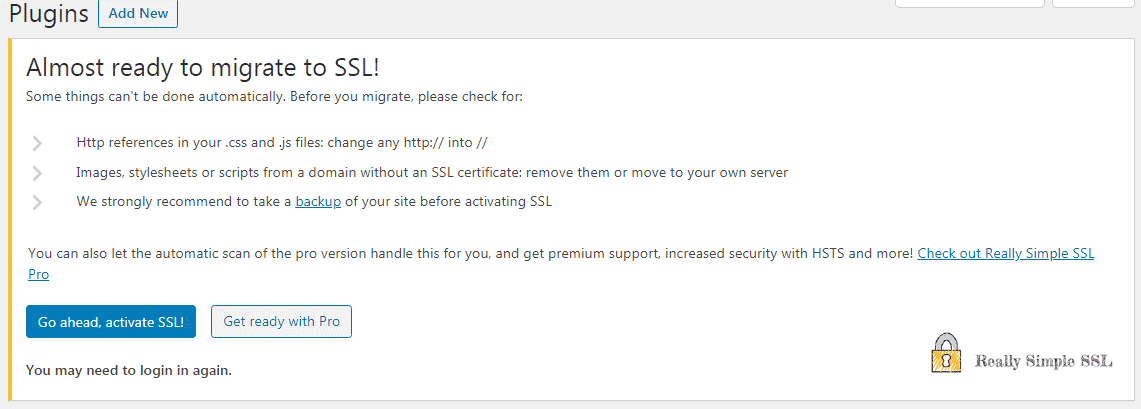Click the 'You may need to login in again' note
Image resolution: width=1141 pixels, height=409 pixels.
[129, 370]
